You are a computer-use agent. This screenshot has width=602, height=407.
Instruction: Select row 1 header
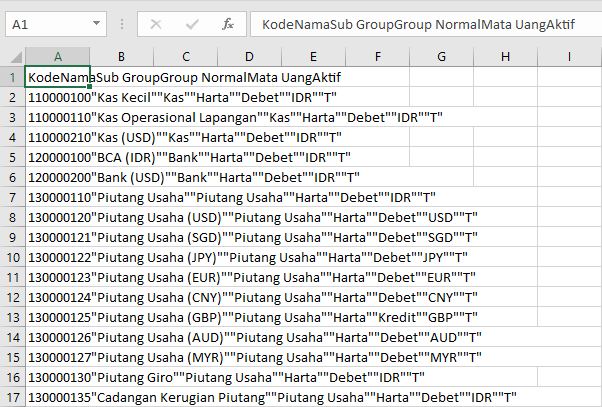(x=12, y=76)
